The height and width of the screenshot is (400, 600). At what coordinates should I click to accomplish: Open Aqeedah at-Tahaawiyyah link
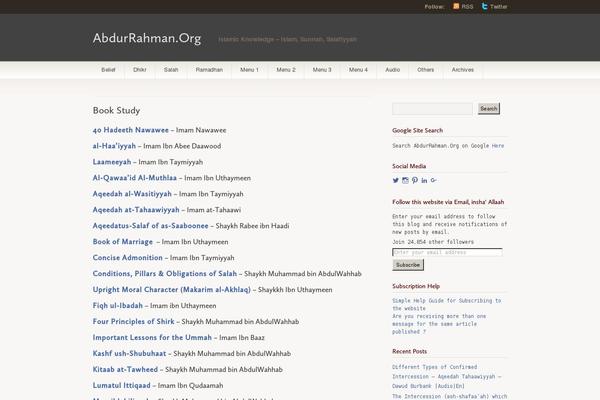136,210
